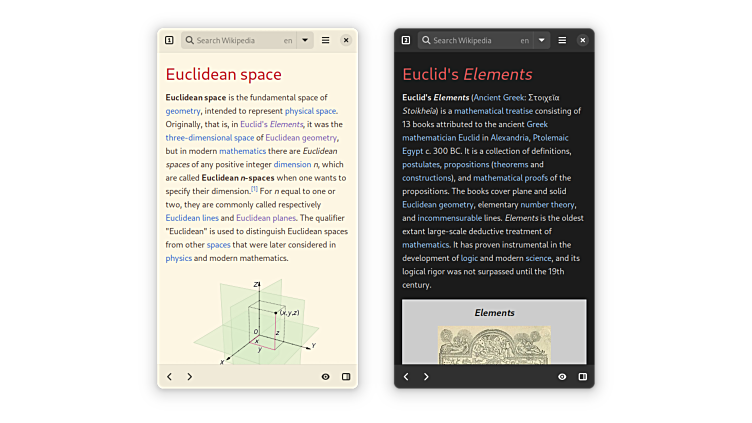Open the hamburger menu in the light window
This screenshot has width=752, height=423.
click(x=325, y=40)
